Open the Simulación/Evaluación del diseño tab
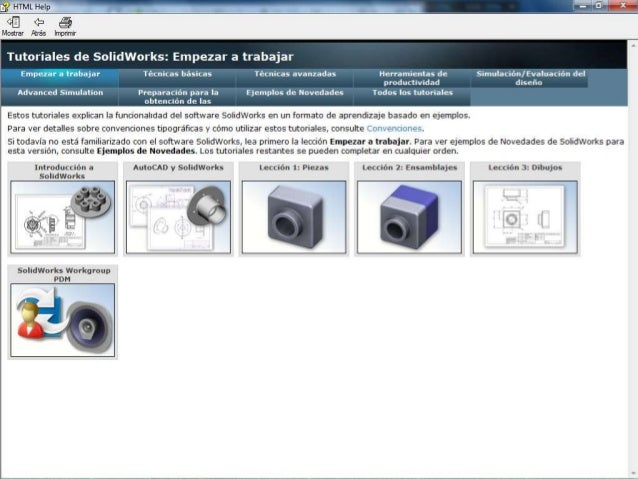The width and height of the screenshot is (638, 479). pyautogui.click(x=529, y=78)
